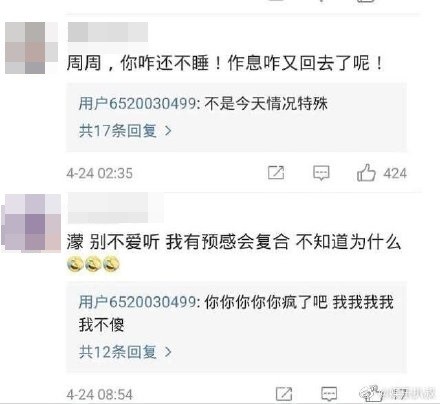Image resolution: width=440 pixels, height=404 pixels.
Task: Like the comment with 424 likes
Action: [366, 173]
